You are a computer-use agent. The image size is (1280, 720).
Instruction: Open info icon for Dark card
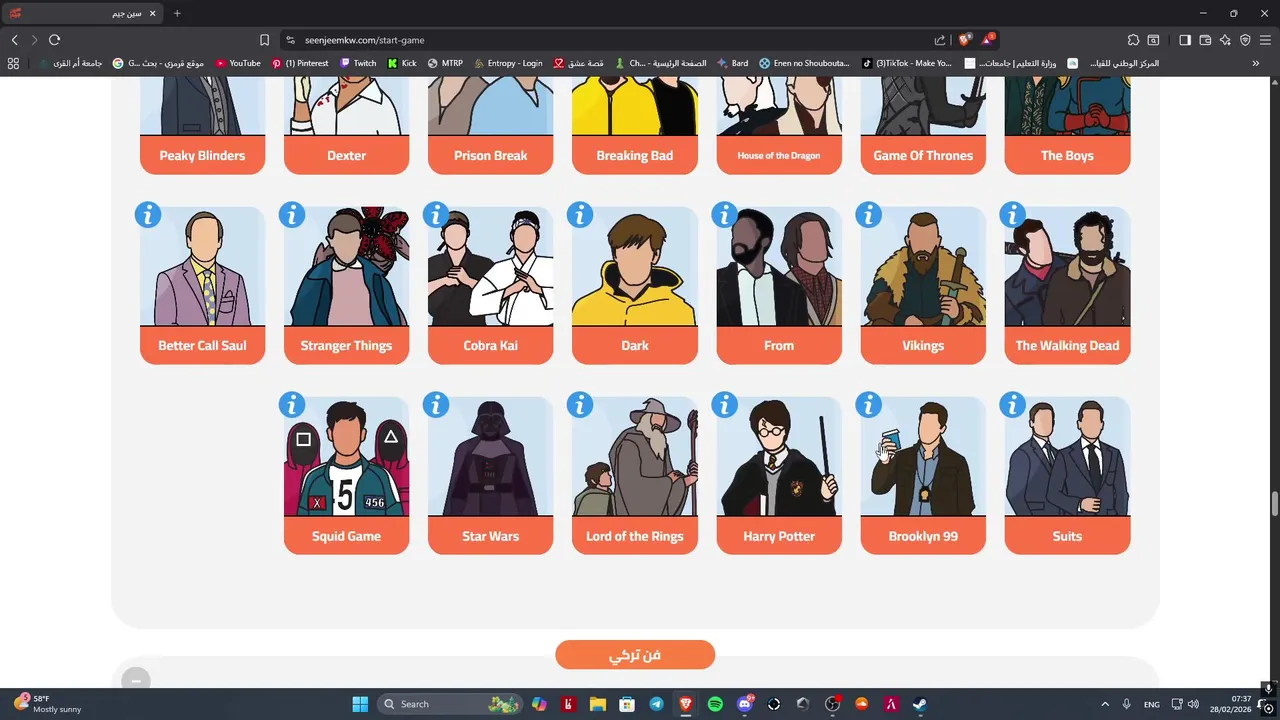pyautogui.click(x=579, y=215)
